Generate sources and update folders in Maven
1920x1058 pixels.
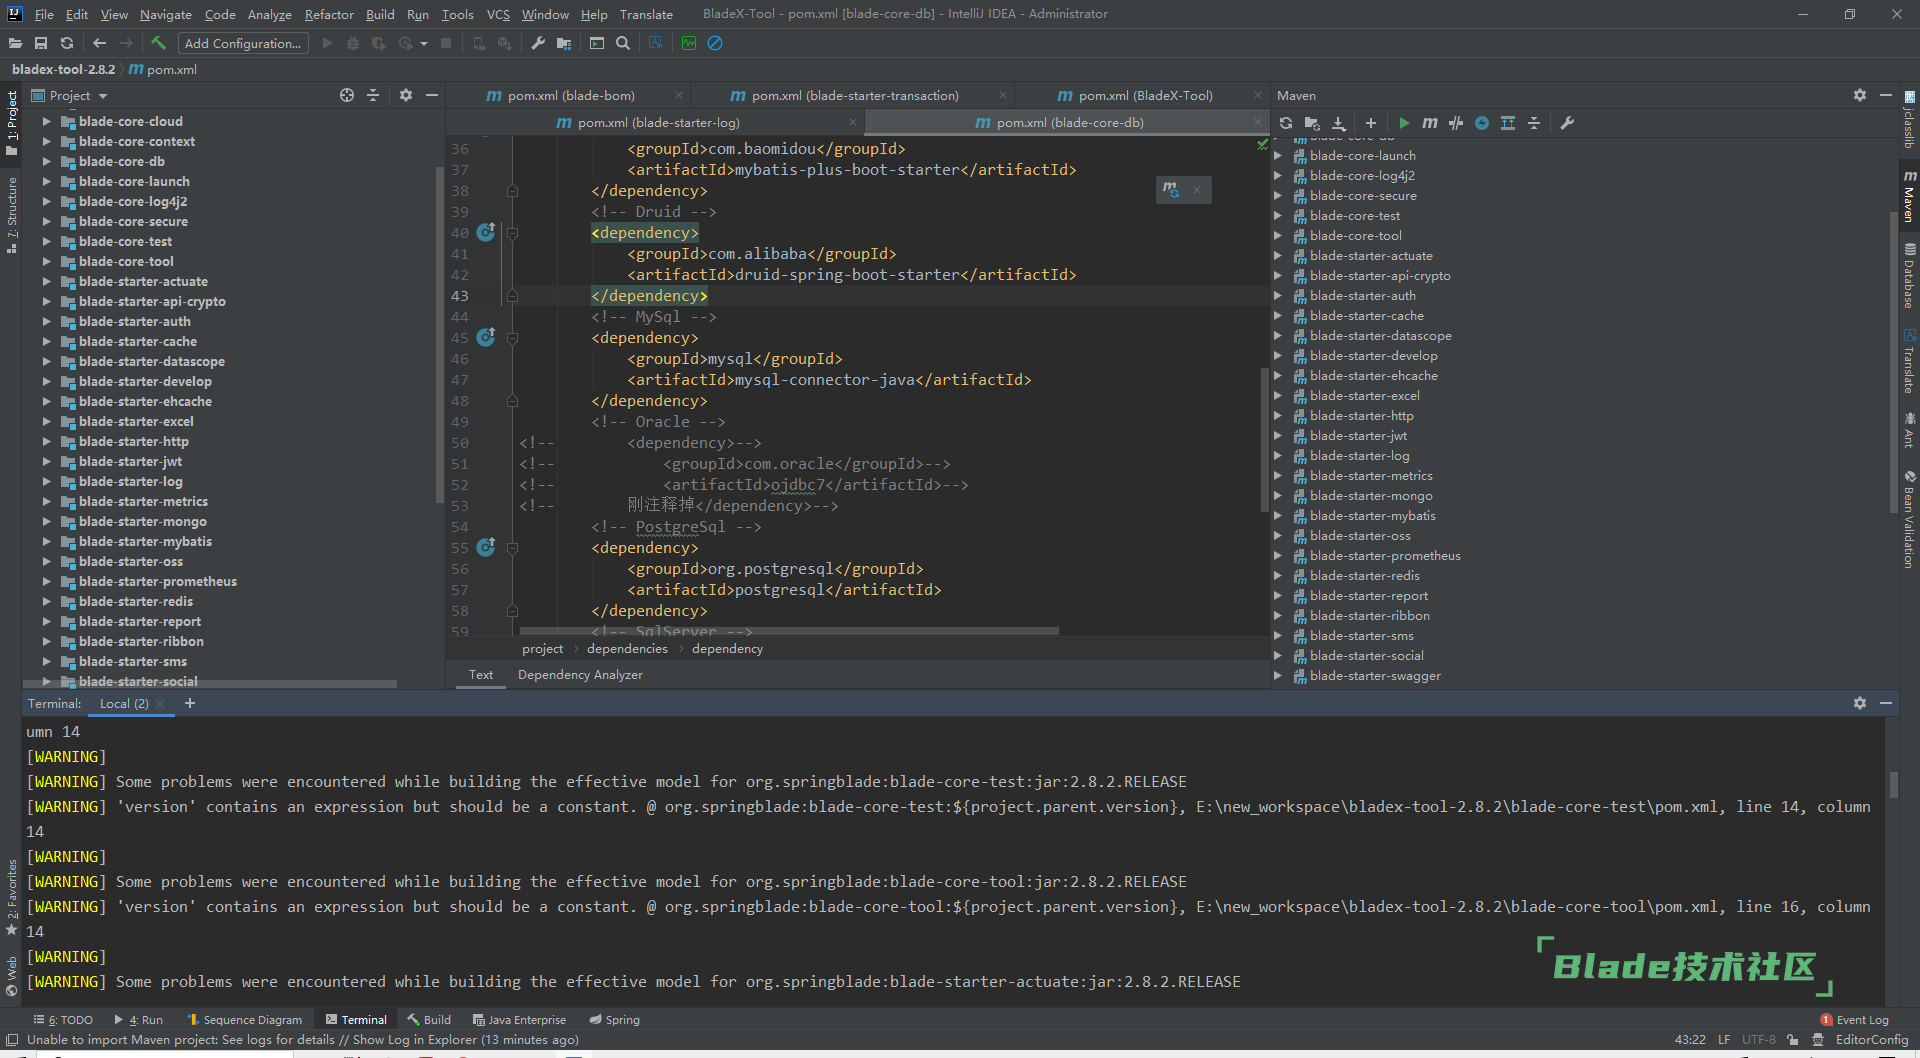pyautogui.click(x=1312, y=123)
